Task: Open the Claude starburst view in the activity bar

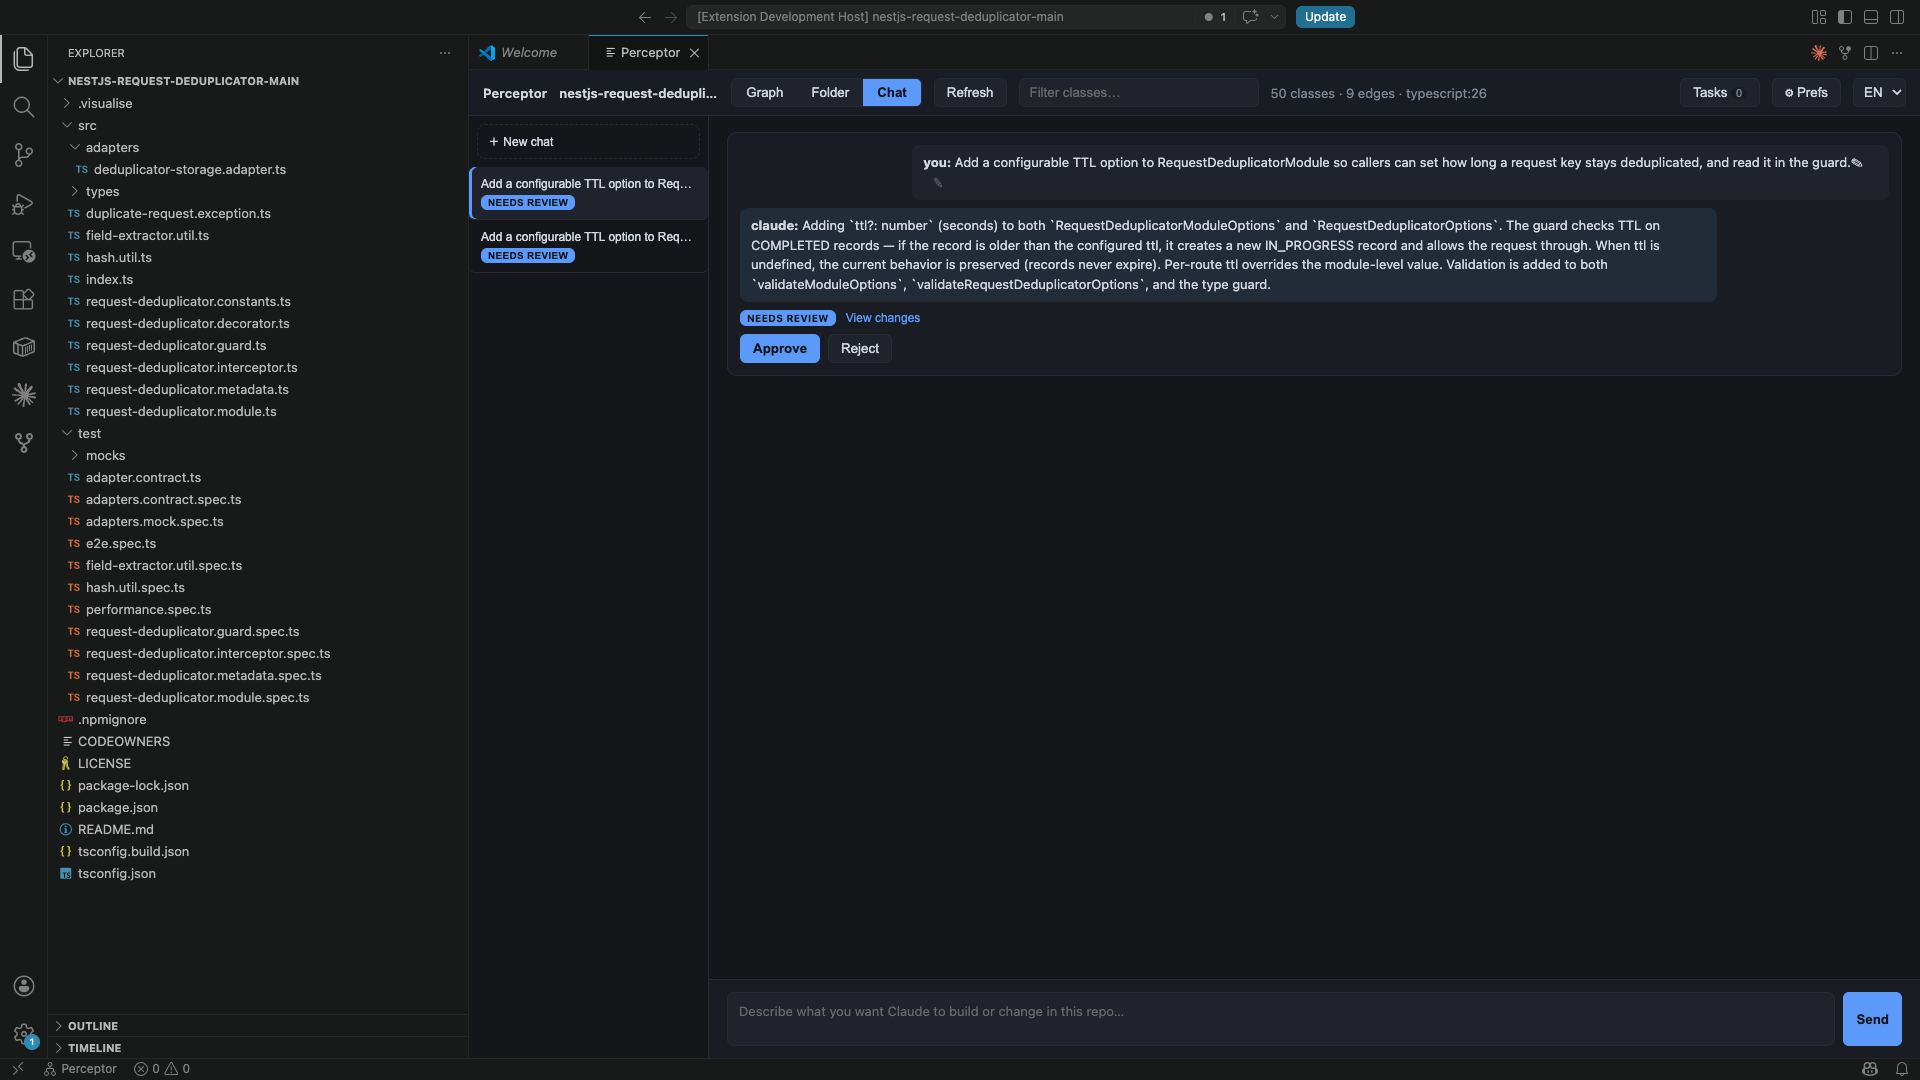Action: tap(24, 395)
